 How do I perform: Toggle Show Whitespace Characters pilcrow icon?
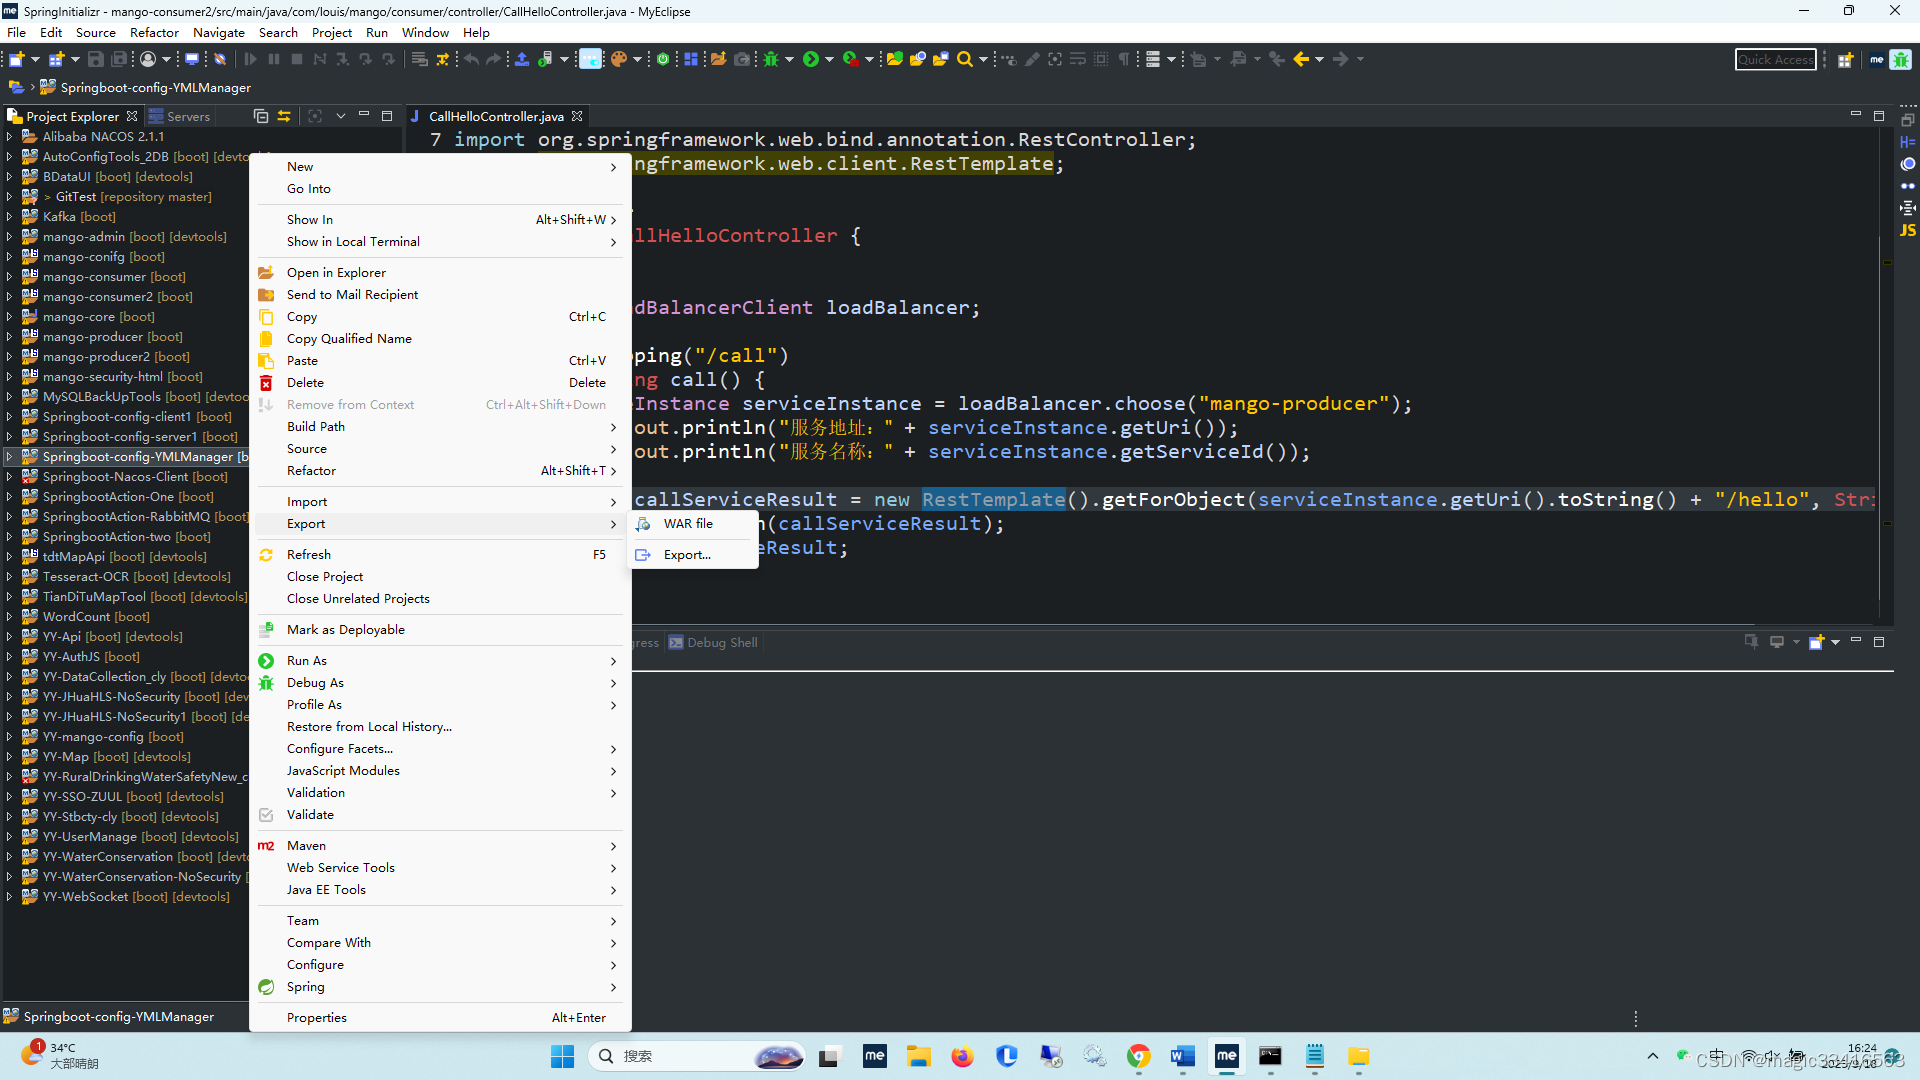[x=1124, y=59]
